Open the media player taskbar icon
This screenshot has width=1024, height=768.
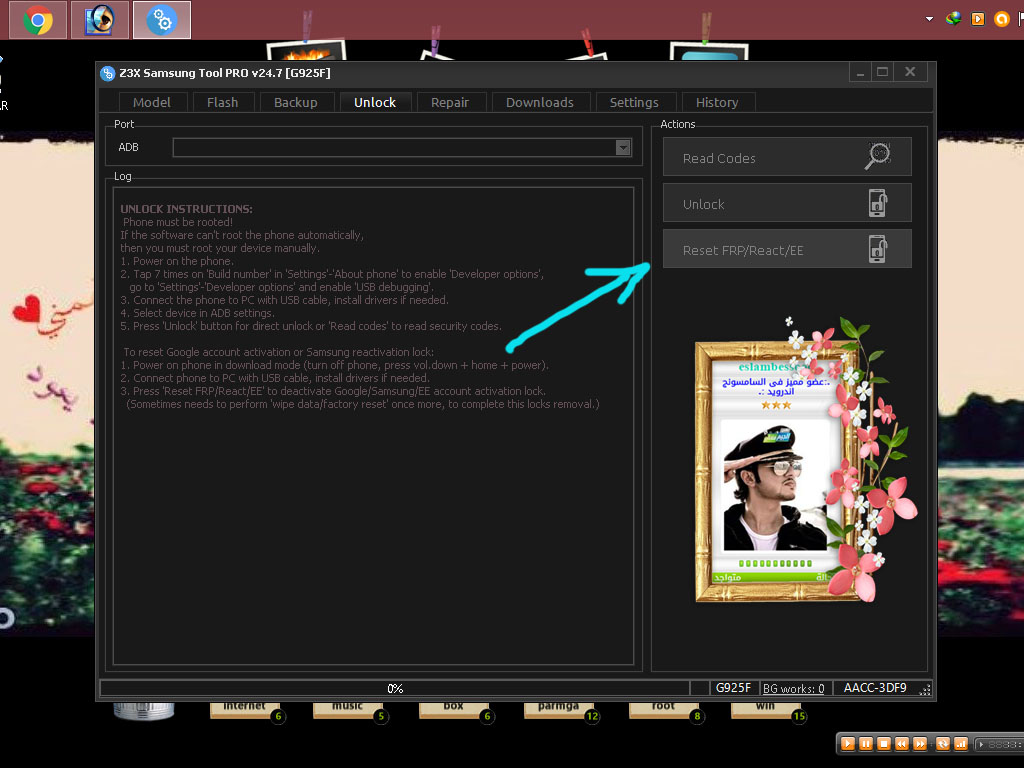pyautogui.click(x=100, y=20)
